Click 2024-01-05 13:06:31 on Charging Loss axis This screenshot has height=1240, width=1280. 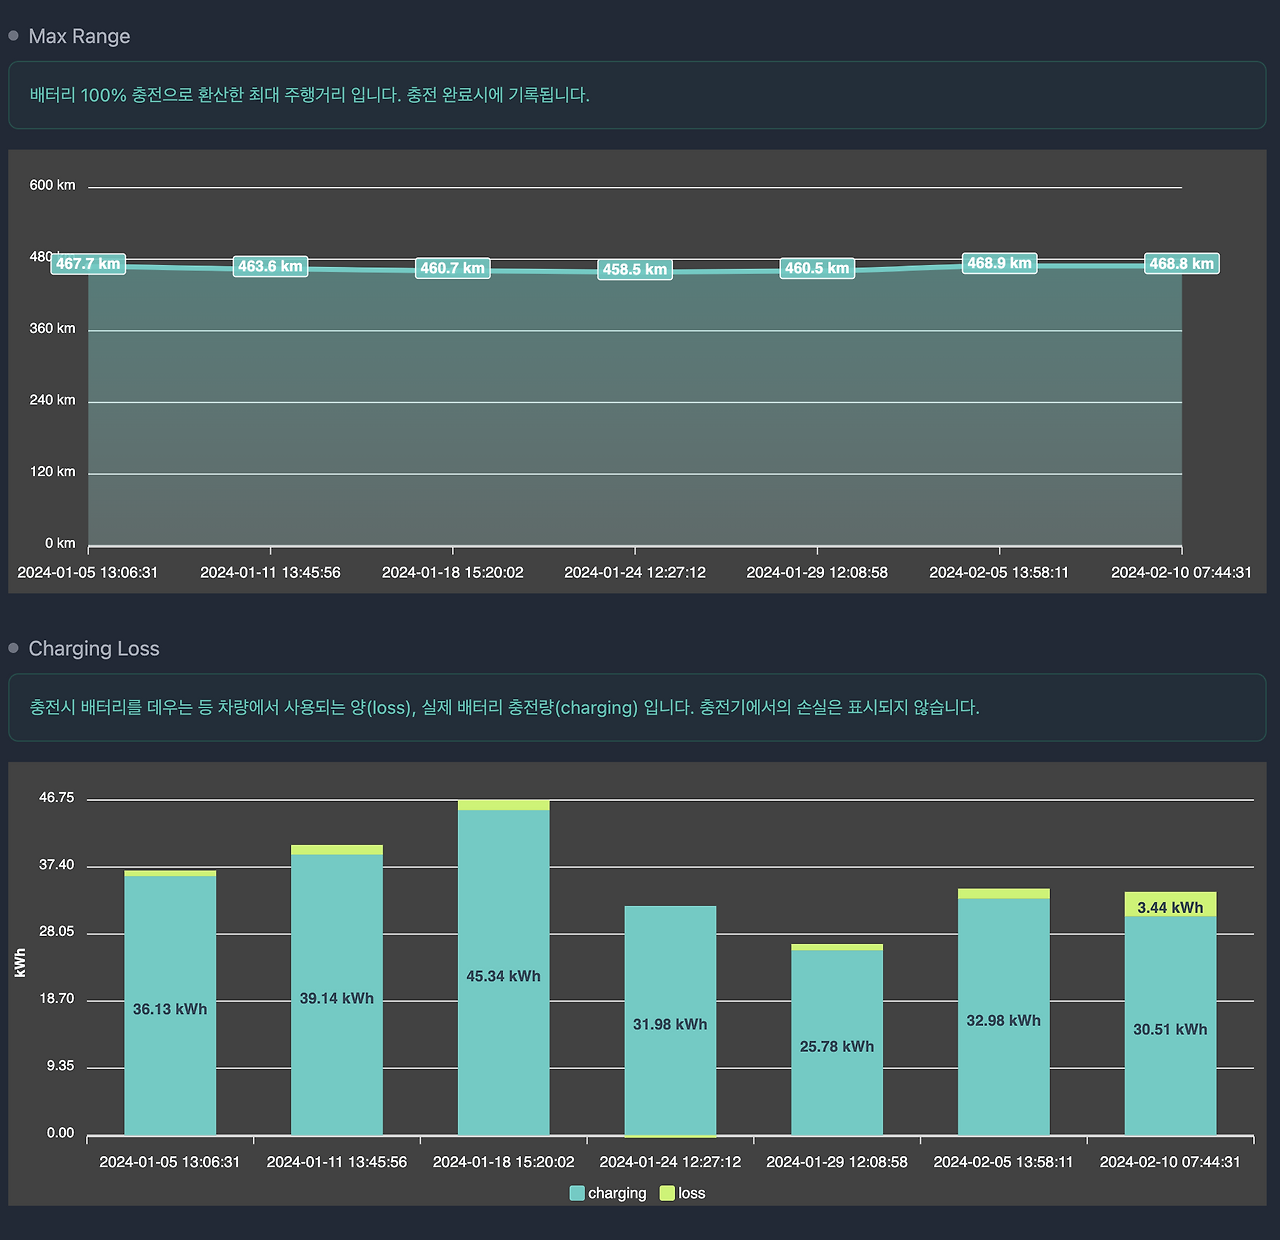(x=170, y=1162)
